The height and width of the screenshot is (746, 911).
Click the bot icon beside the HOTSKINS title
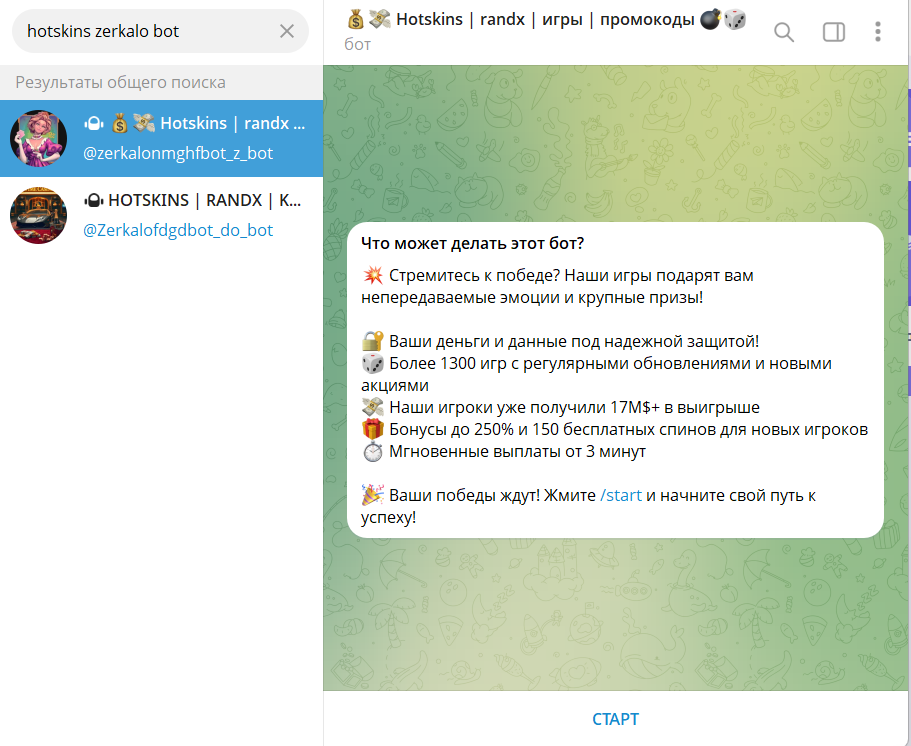tap(93, 200)
